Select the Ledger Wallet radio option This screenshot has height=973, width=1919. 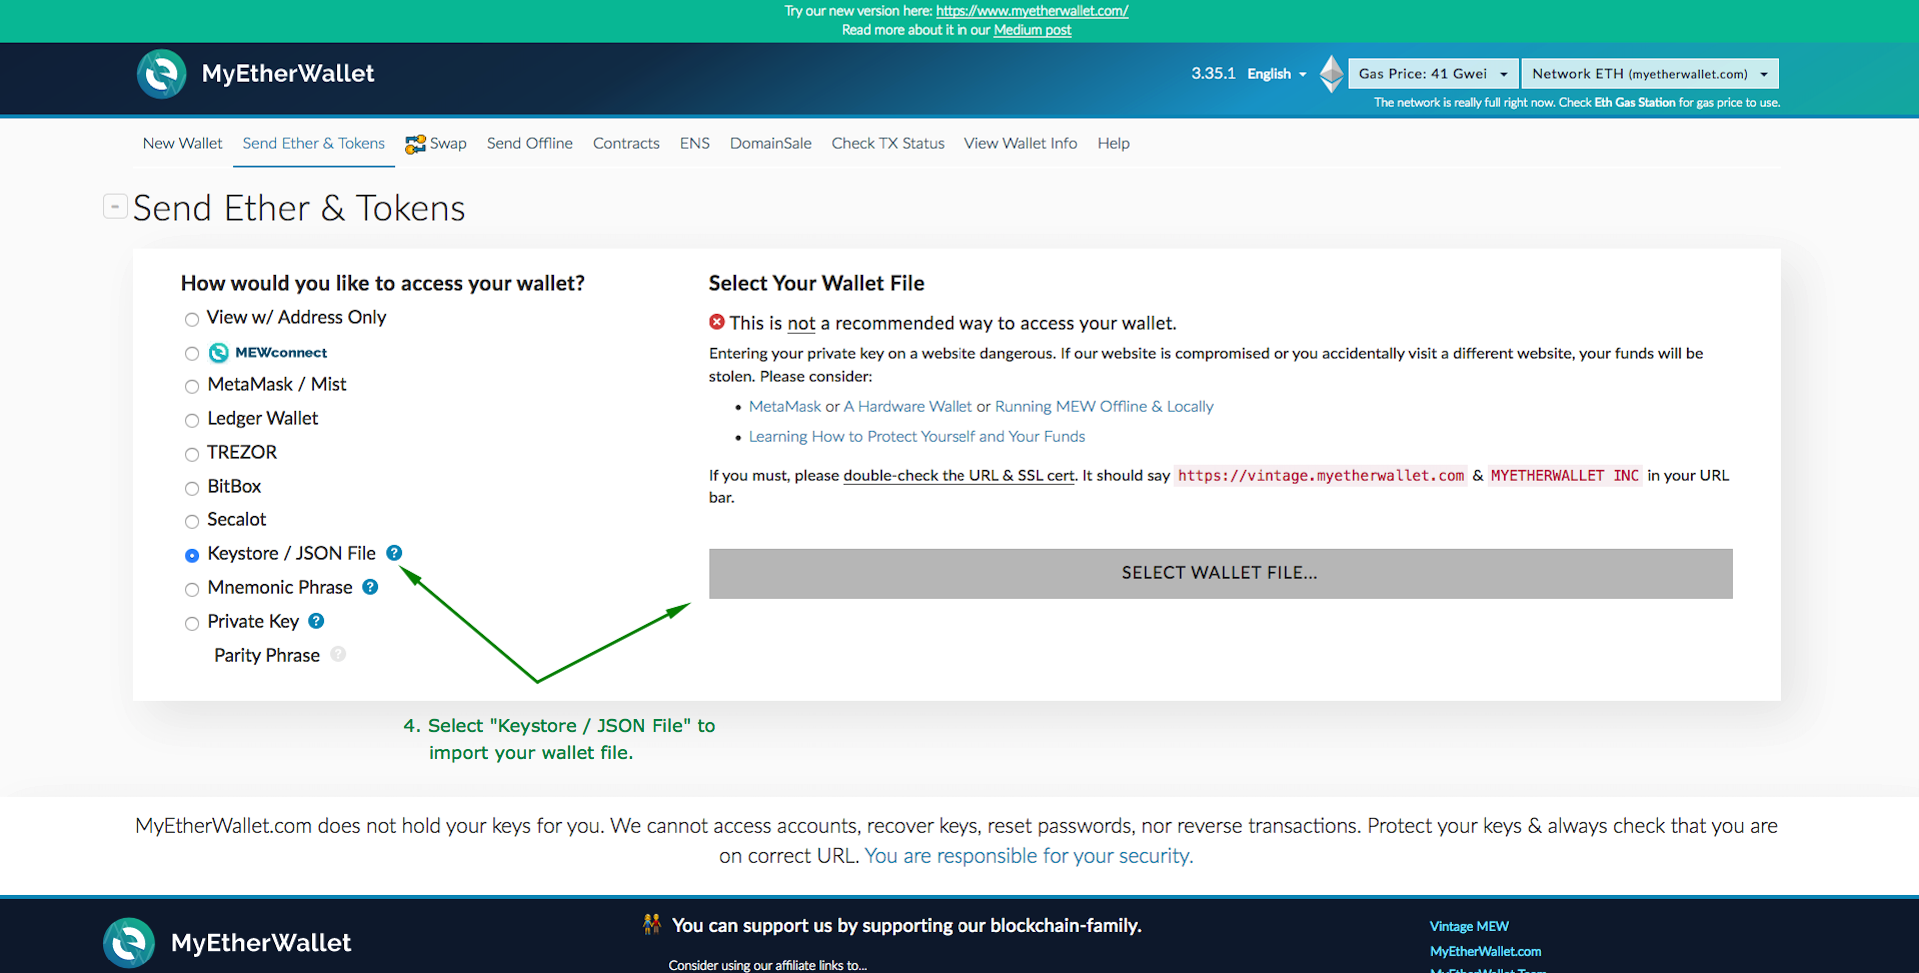tap(192, 421)
